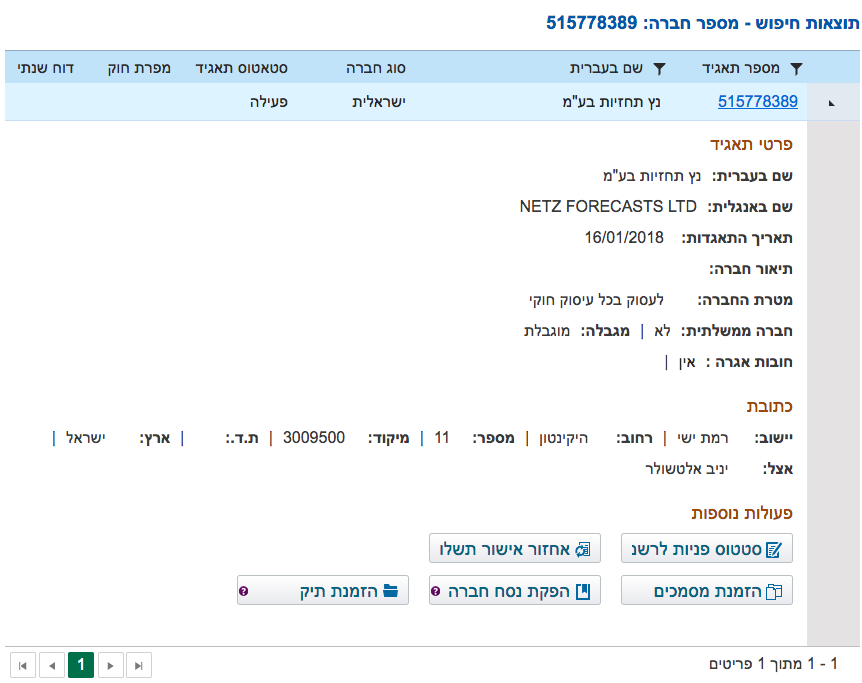Click company type cell ישראלית

point(379,102)
